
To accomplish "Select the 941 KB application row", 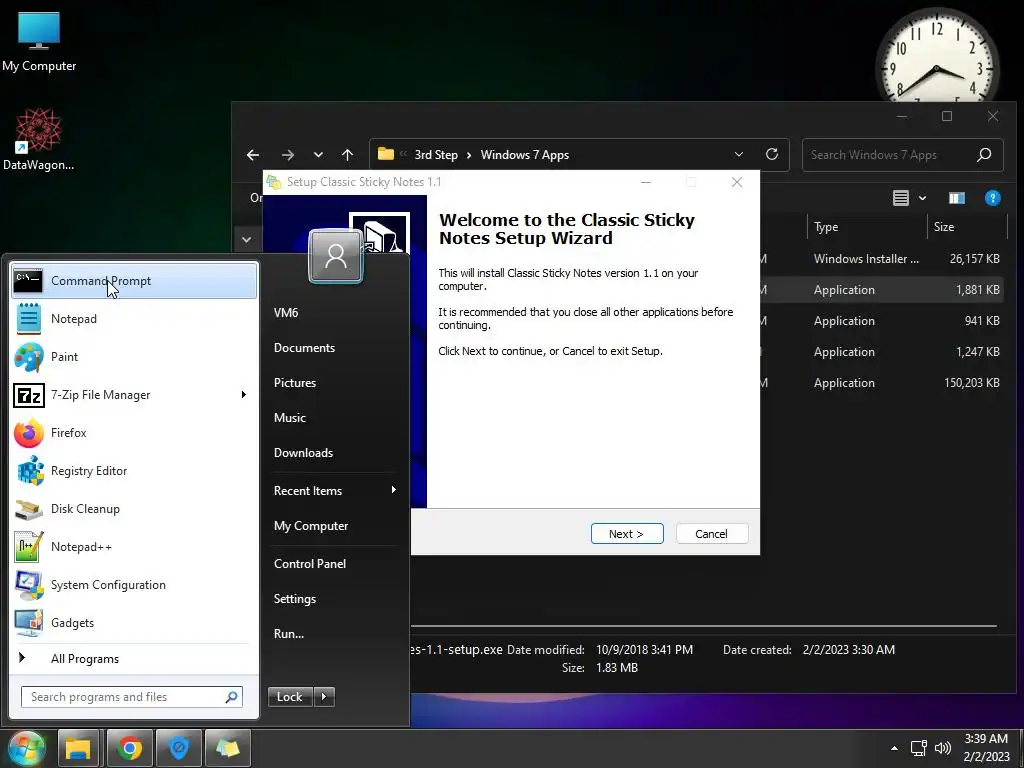I will pos(883,321).
